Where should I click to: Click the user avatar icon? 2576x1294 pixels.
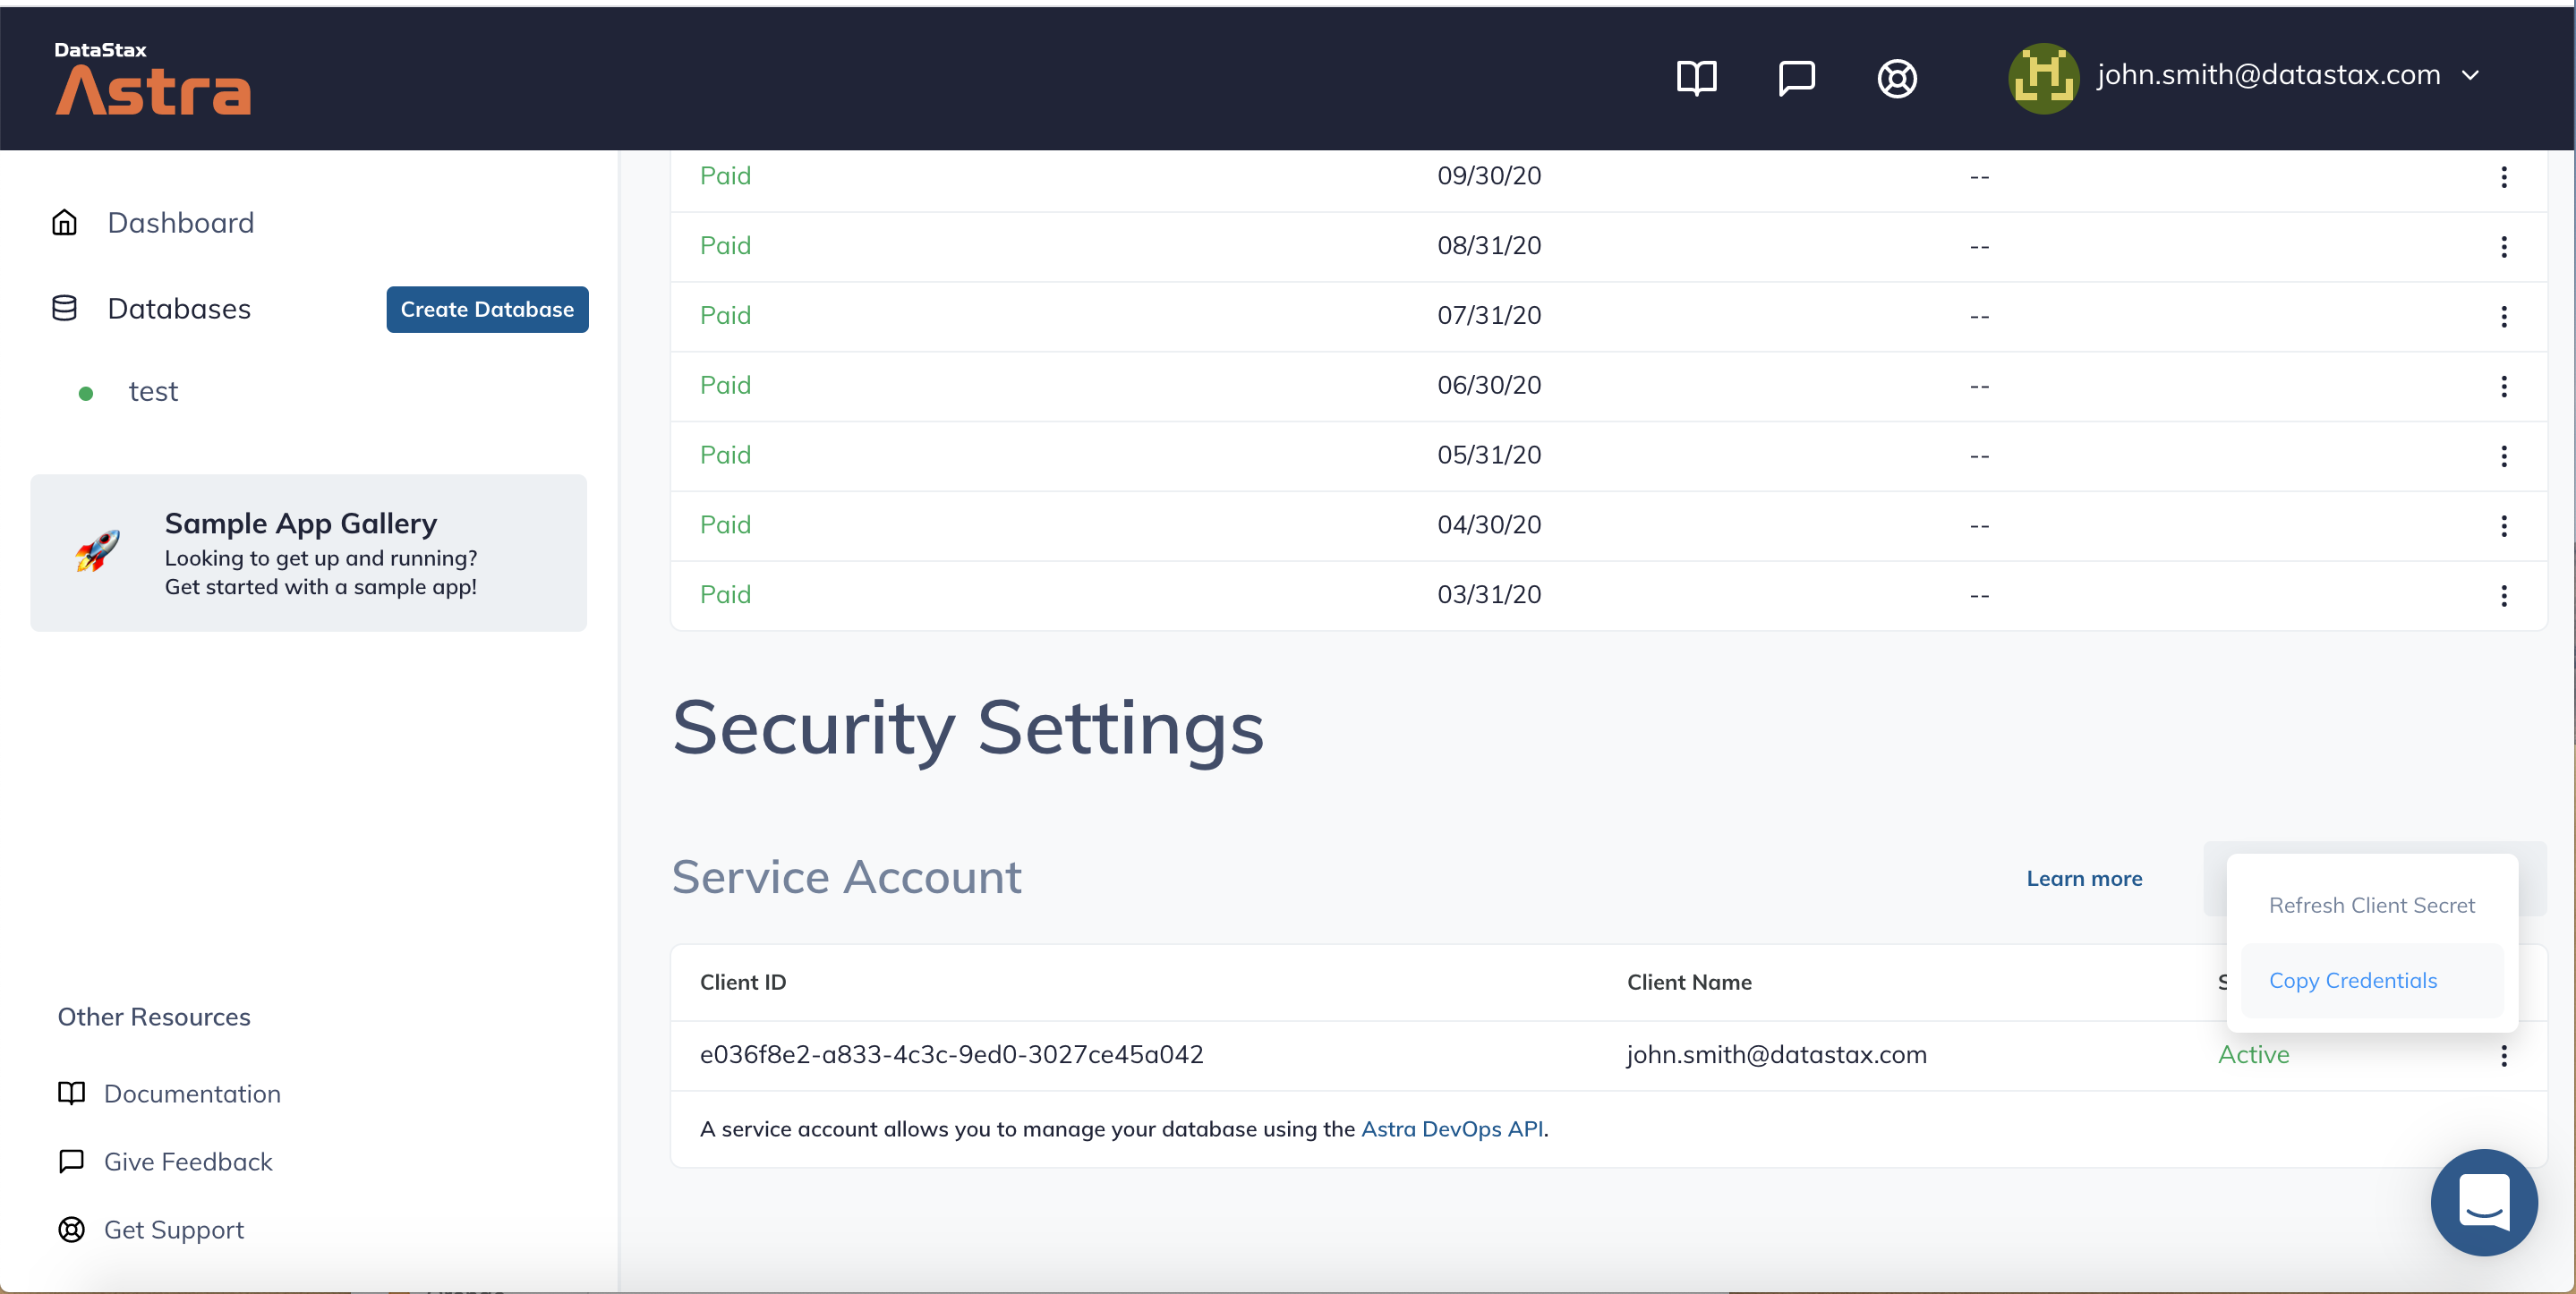tap(2043, 77)
